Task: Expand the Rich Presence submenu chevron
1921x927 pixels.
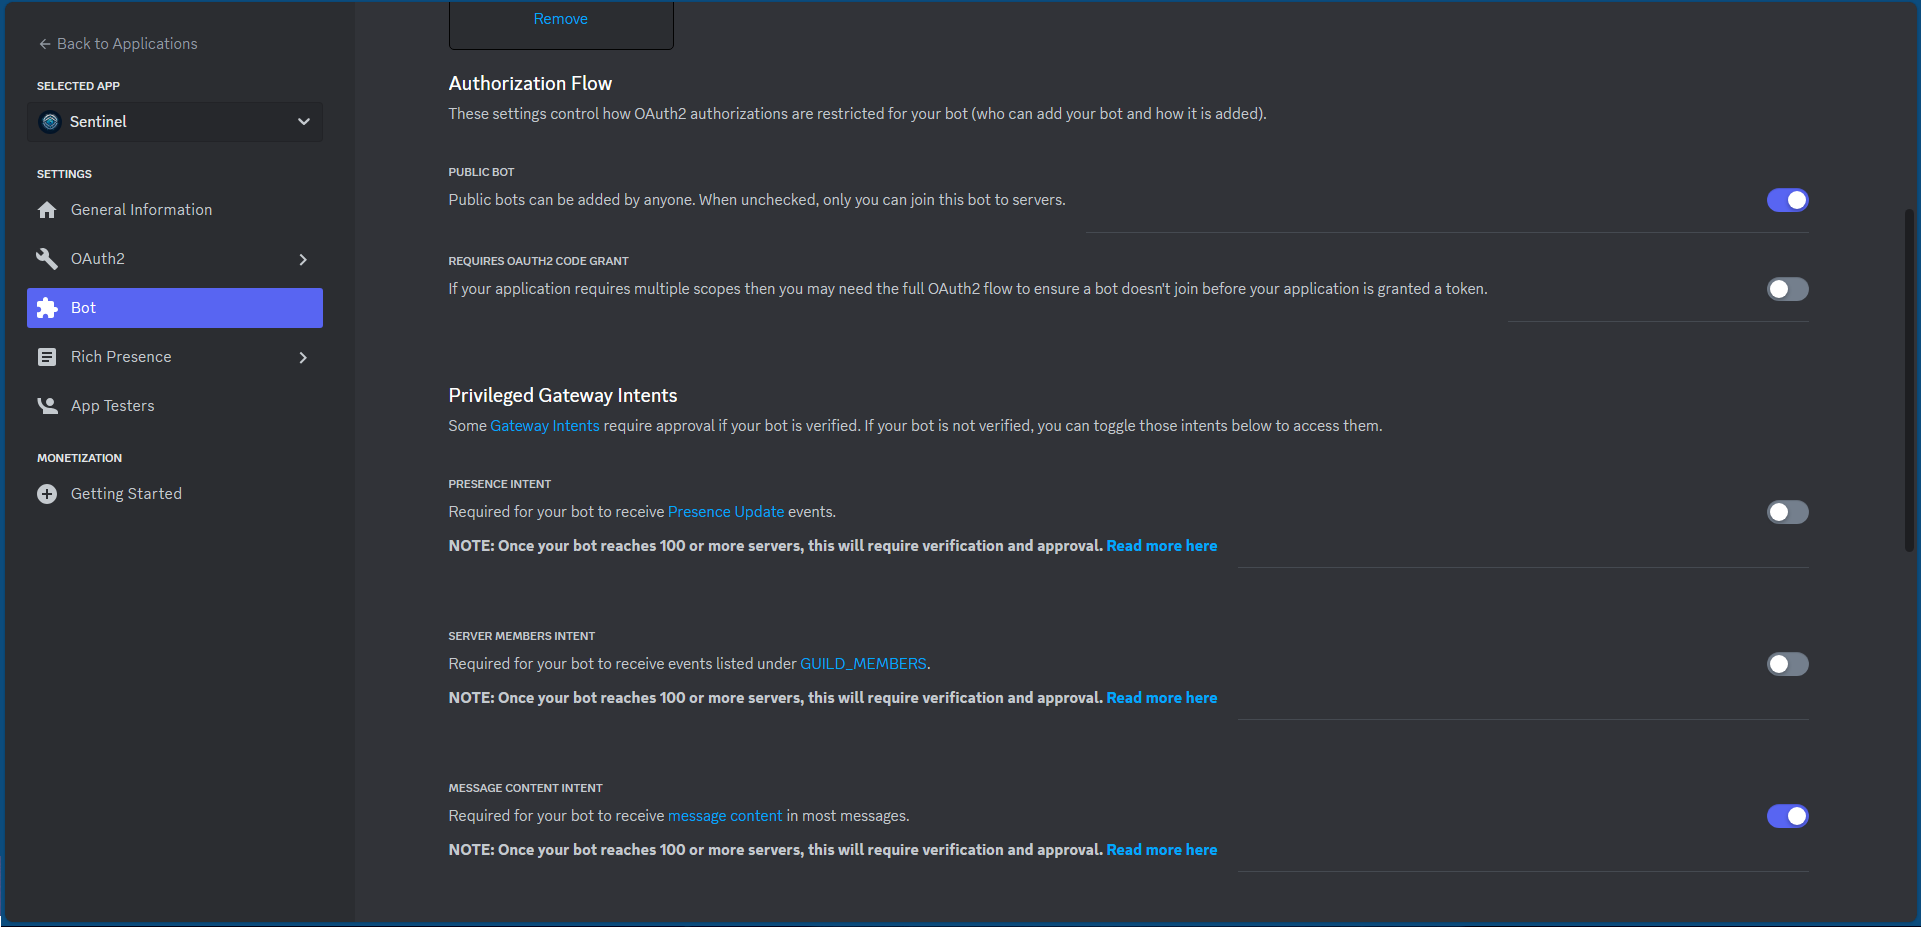Action: tap(303, 357)
